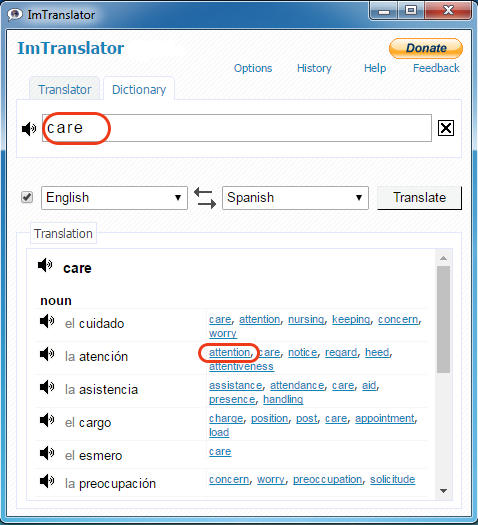The height and width of the screenshot is (525, 478).
Task: Open the Options link
Action: [x=253, y=68]
